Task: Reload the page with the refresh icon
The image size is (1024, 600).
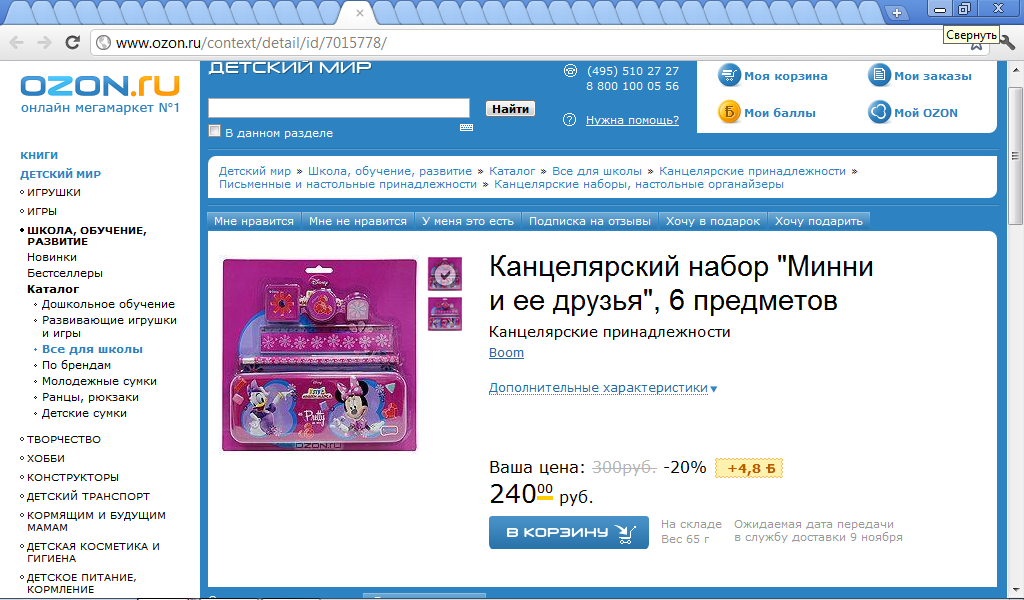Action: (x=72, y=42)
